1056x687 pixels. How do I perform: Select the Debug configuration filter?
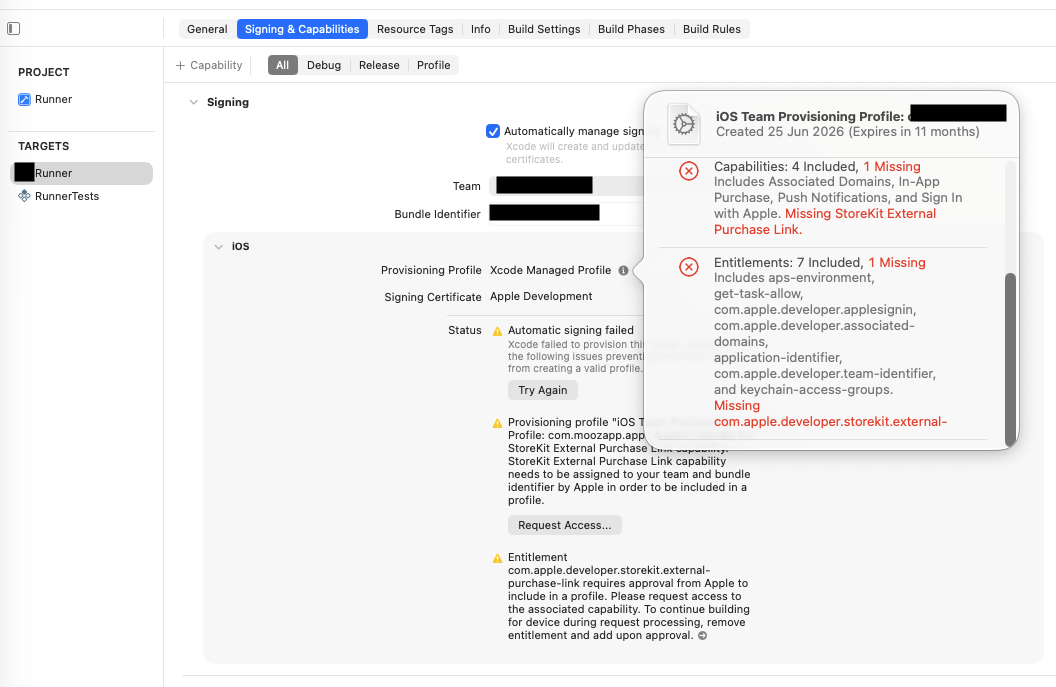click(324, 65)
